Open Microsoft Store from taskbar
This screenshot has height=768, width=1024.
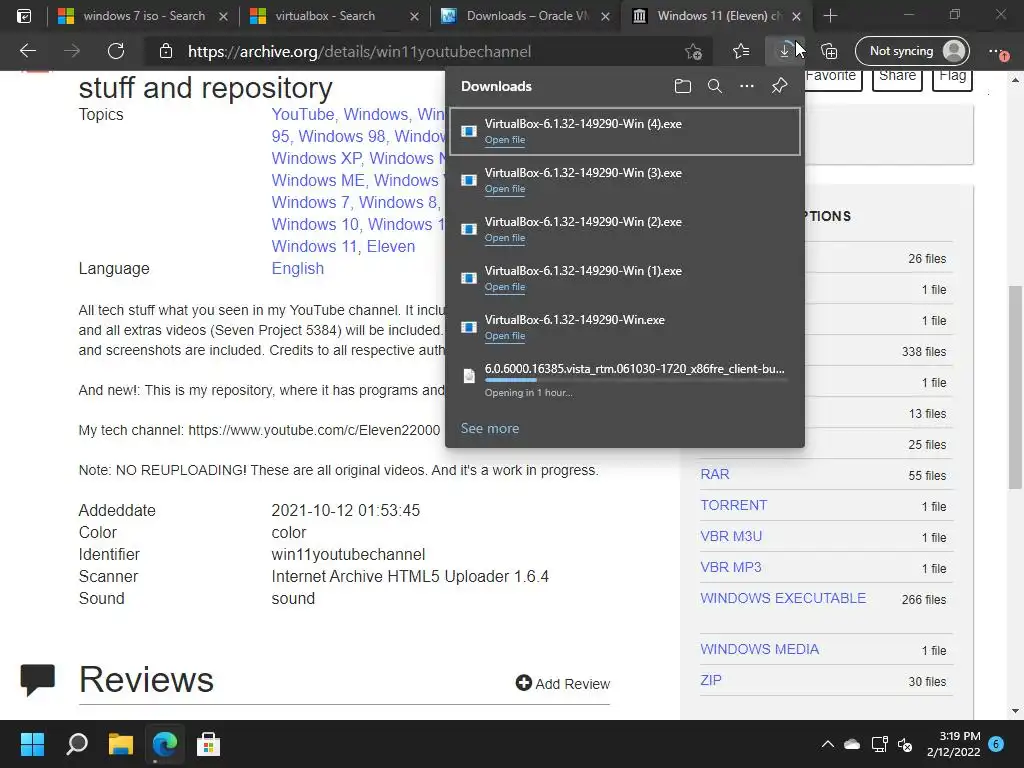(x=208, y=744)
